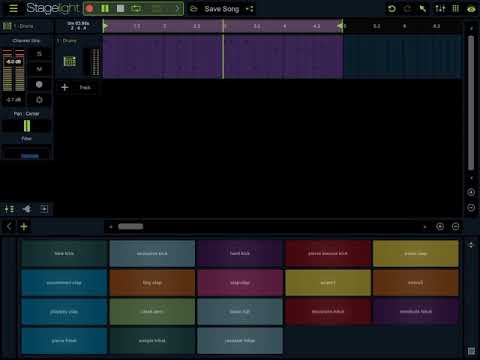Collapse panel with left chevron
Image resolution: width=480 pixels, height=360 pixels.
pyautogui.click(x=9, y=227)
